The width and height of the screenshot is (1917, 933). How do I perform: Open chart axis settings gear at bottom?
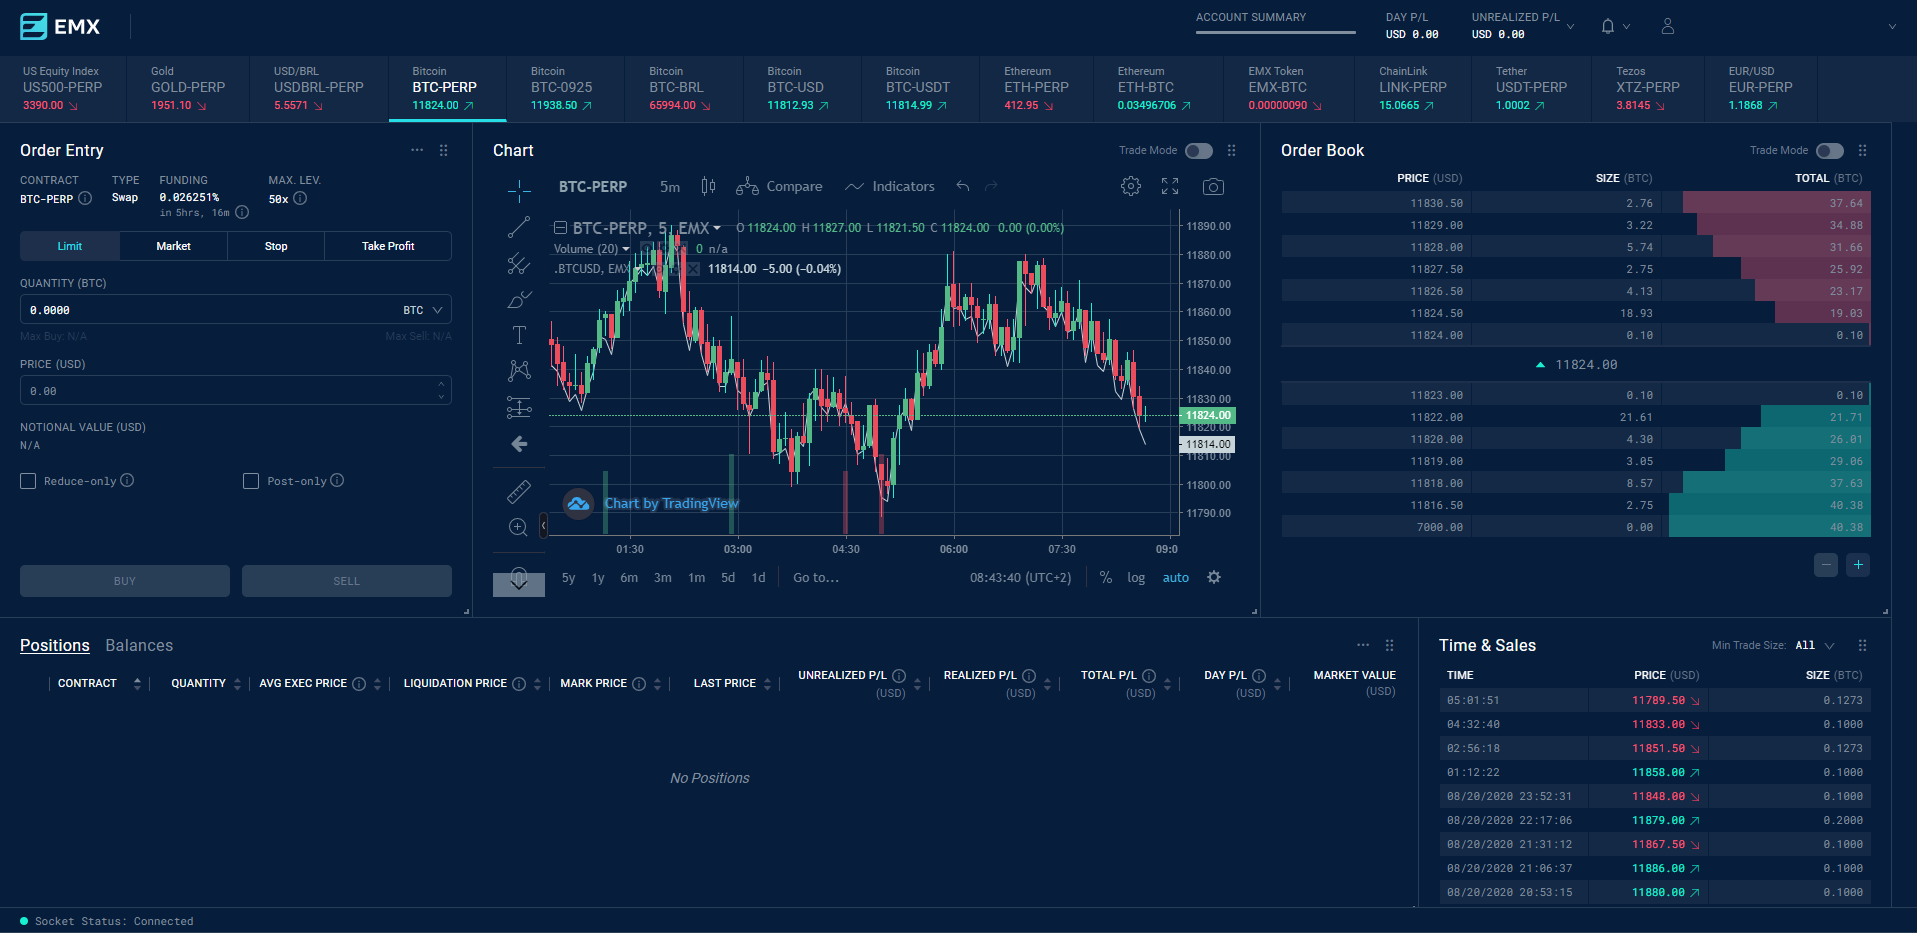click(x=1214, y=577)
